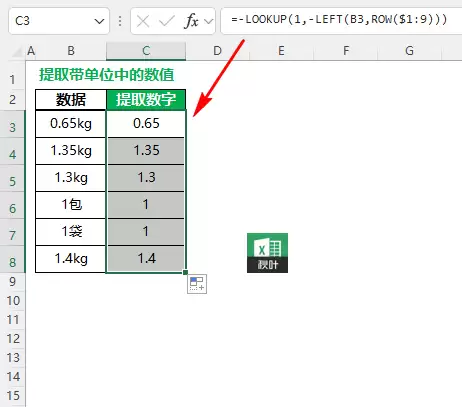Screen dimensions: 462x407
Task: Click the 数据 header cell
Action: pos(71,99)
